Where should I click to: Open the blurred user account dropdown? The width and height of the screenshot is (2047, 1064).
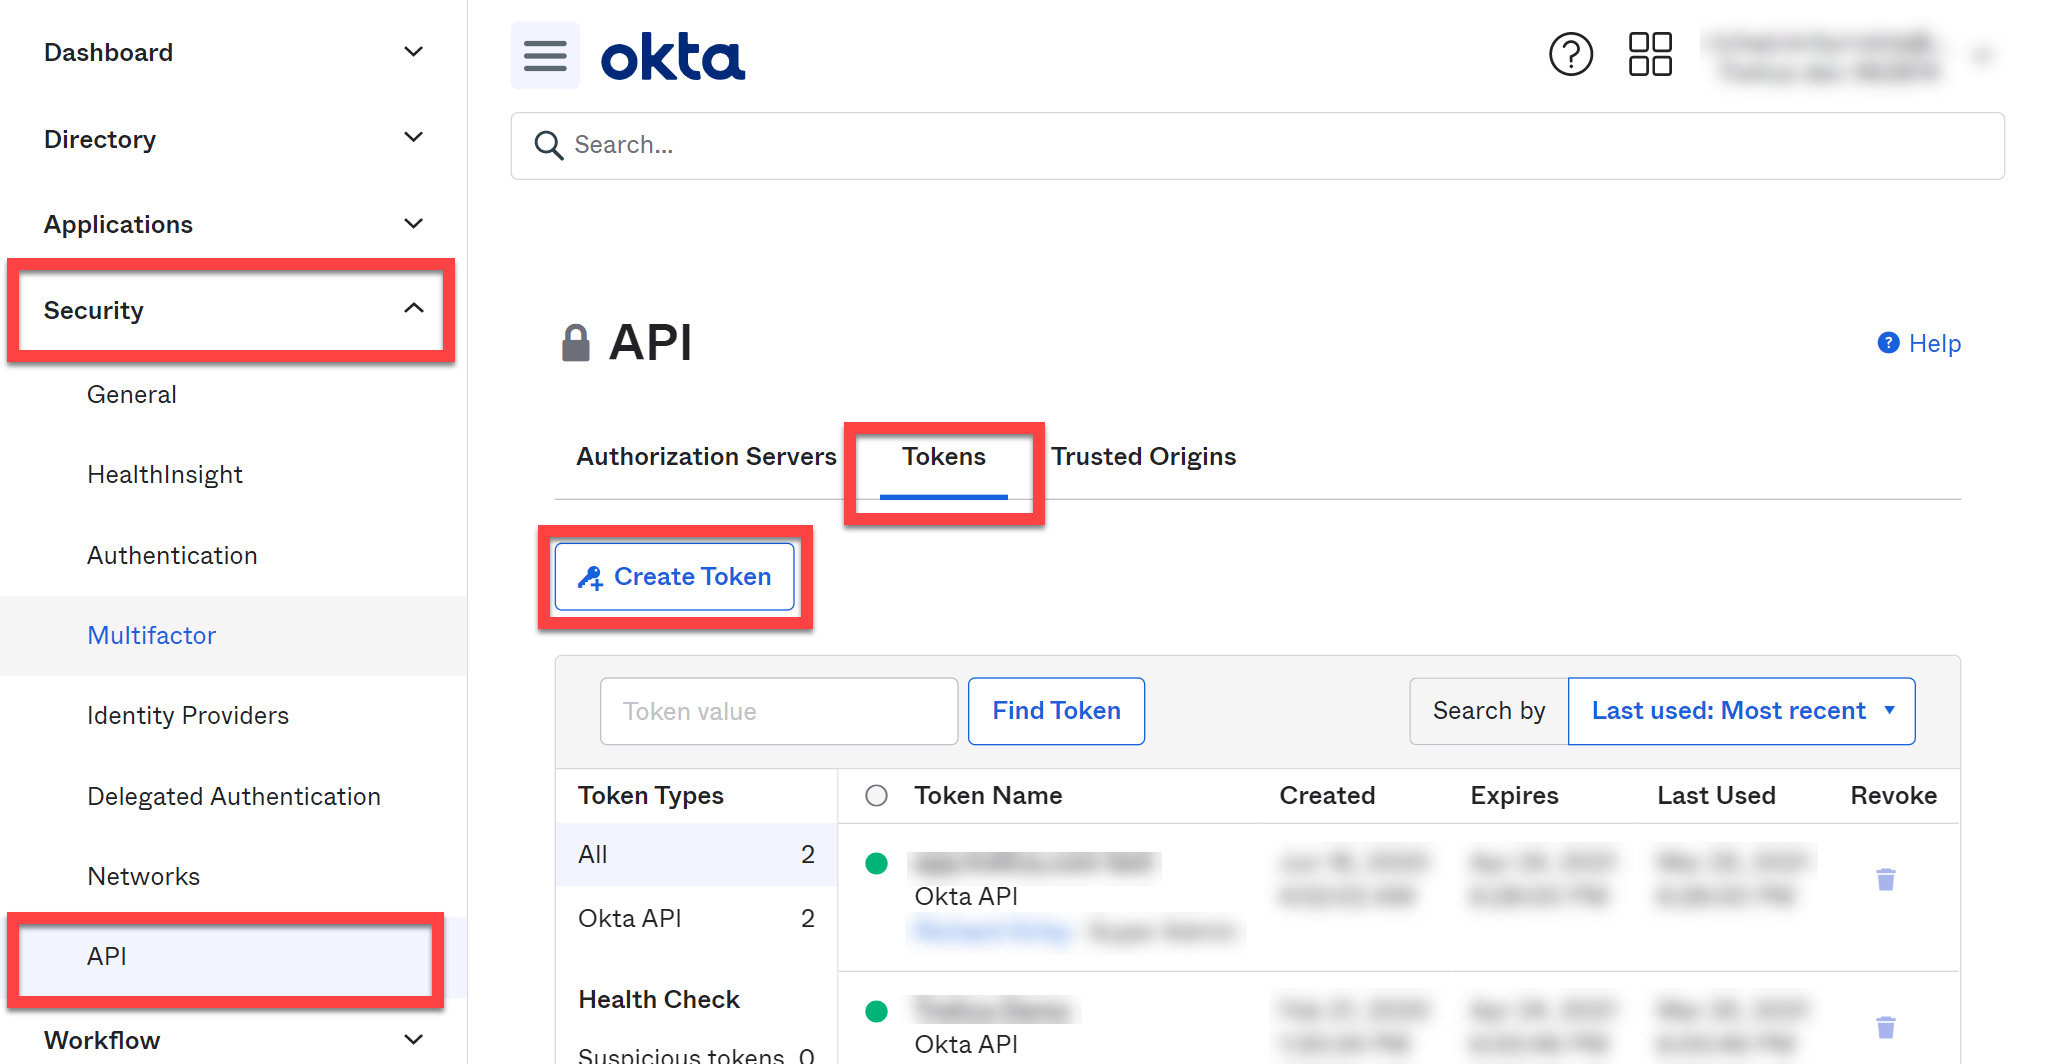(x=1850, y=56)
